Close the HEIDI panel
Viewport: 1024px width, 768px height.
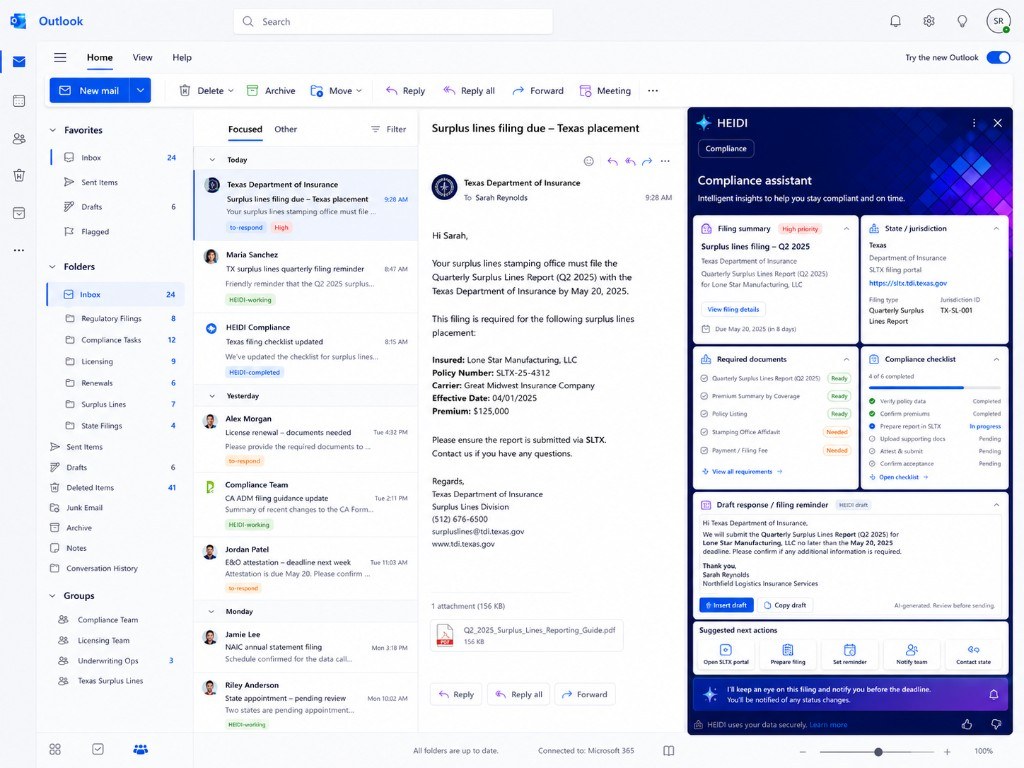pyautogui.click(x=997, y=123)
